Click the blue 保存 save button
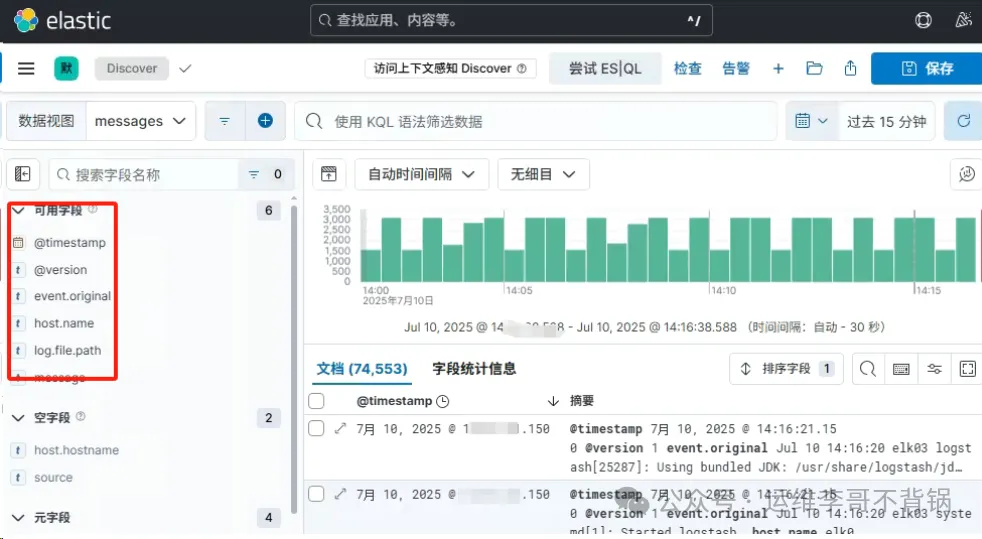The image size is (982, 539). [926, 68]
